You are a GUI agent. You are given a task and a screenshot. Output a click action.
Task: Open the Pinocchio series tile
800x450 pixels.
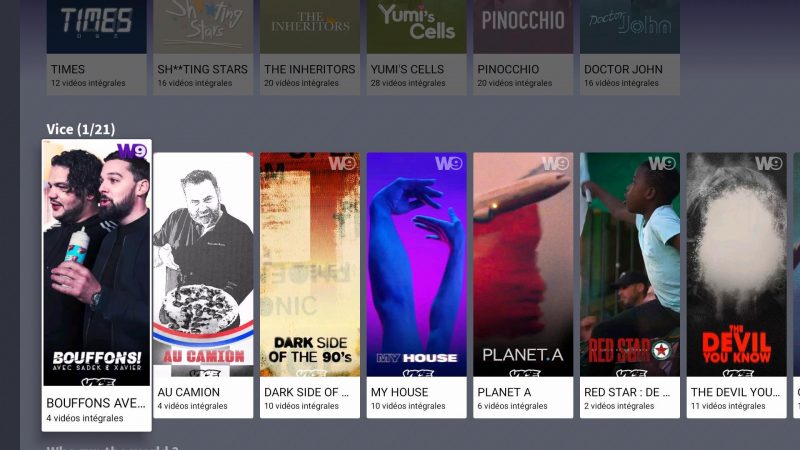523,47
